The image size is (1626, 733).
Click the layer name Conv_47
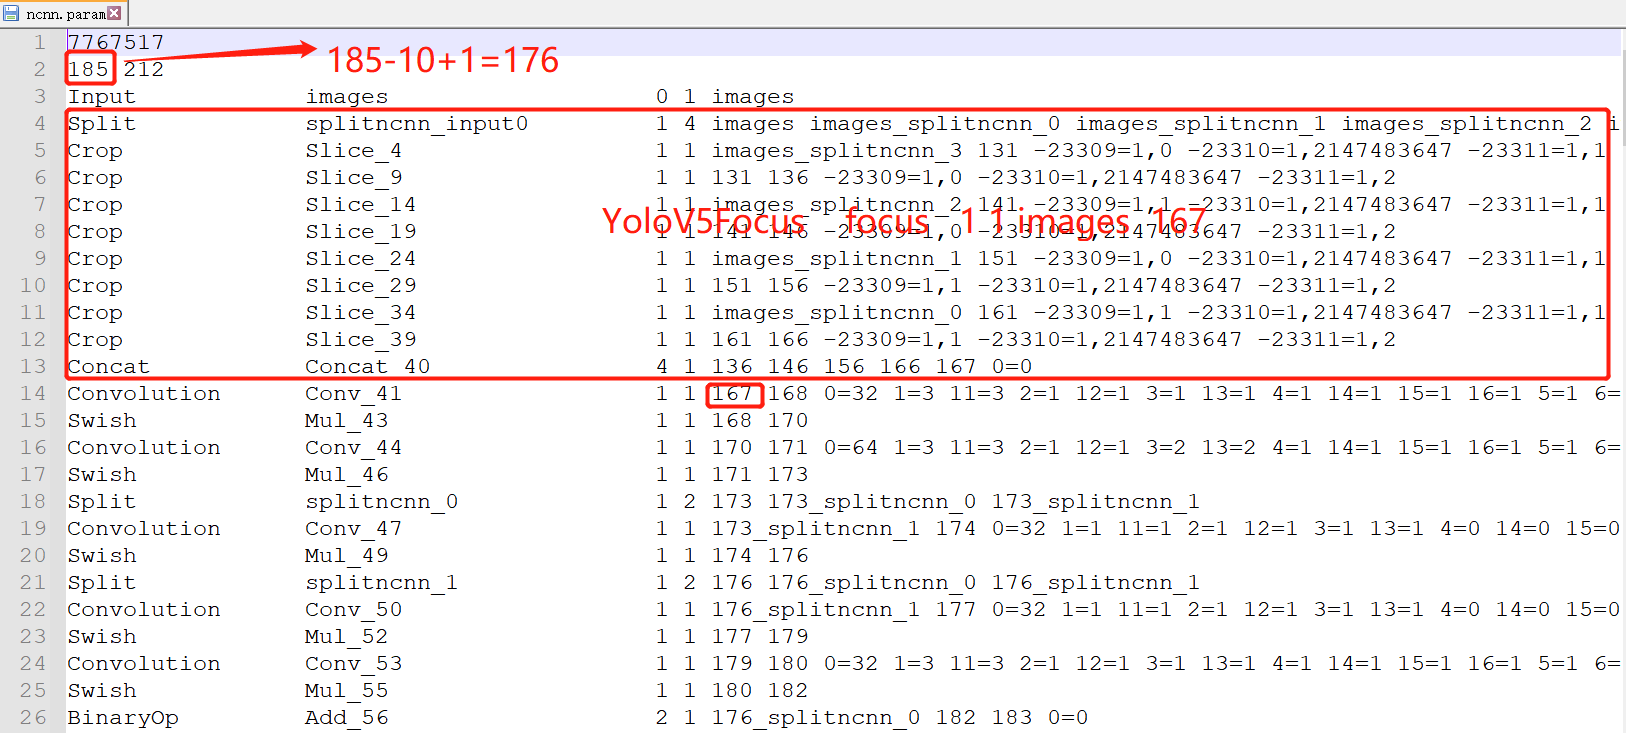(354, 528)
